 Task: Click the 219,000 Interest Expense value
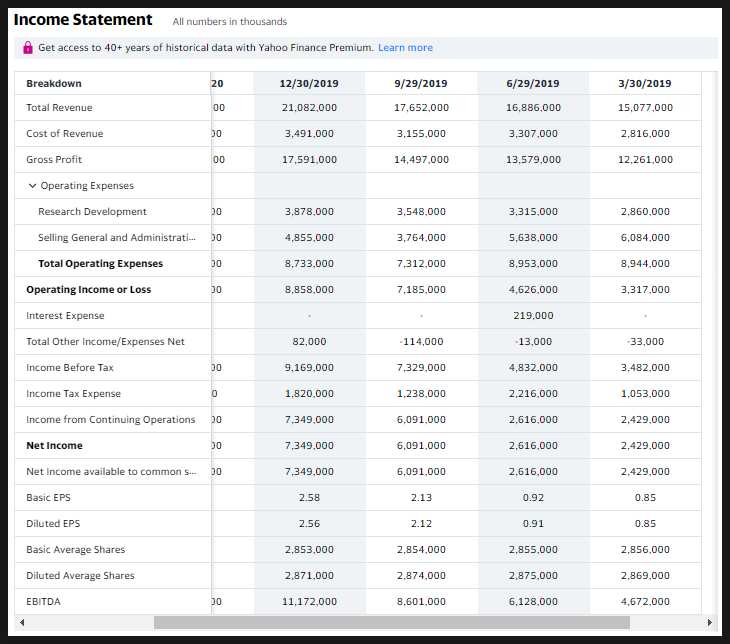533,316
